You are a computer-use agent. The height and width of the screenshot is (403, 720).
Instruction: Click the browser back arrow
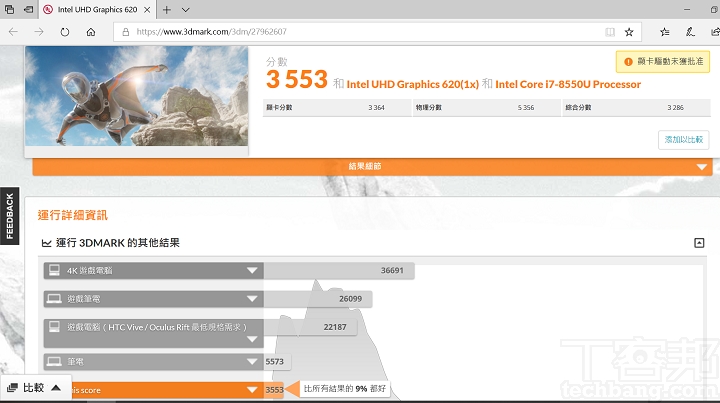point(13,32)
